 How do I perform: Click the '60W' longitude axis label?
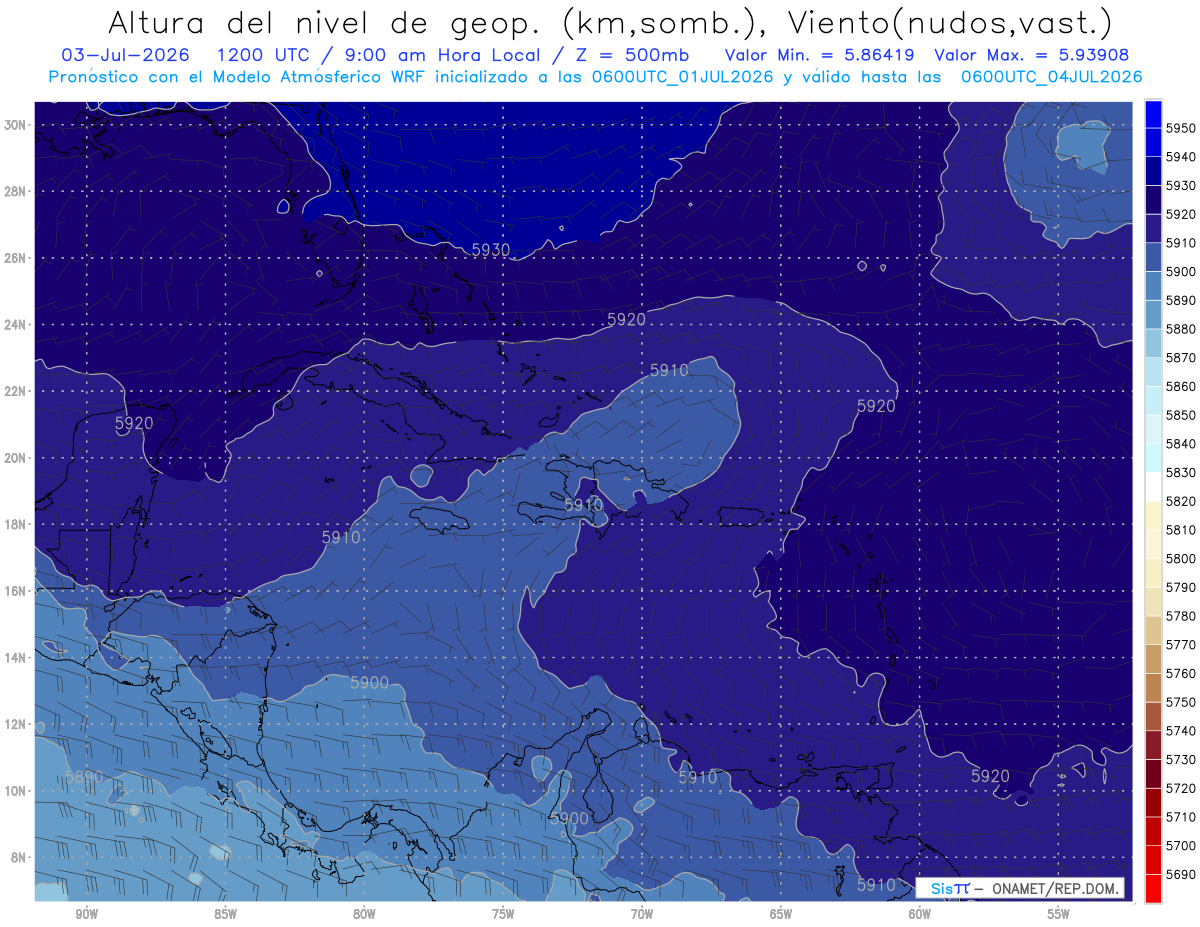[920, 914]
